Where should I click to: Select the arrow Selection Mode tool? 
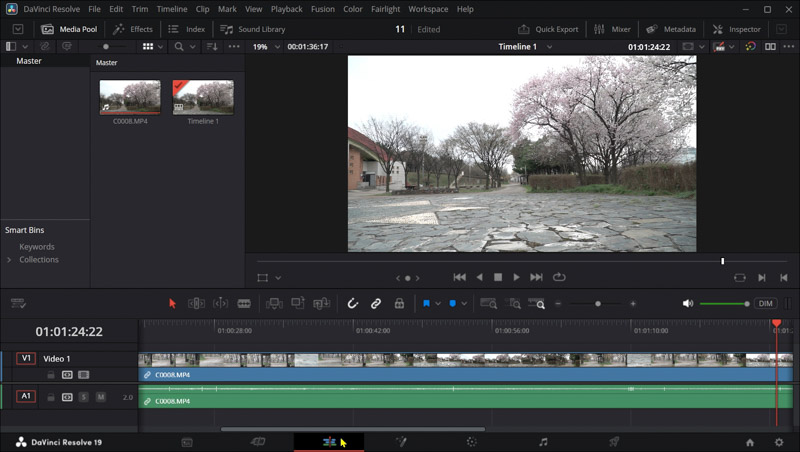pos(172,304)
